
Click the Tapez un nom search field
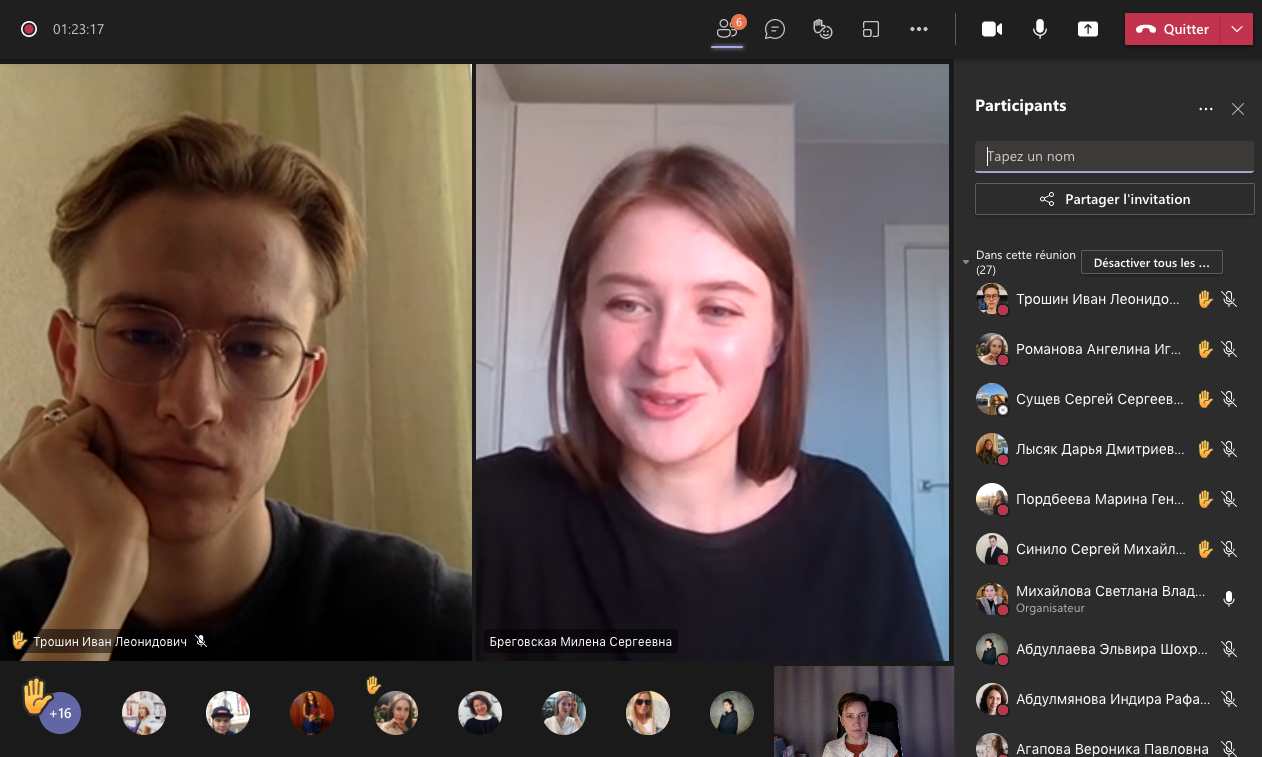(x=1113, y=156)
